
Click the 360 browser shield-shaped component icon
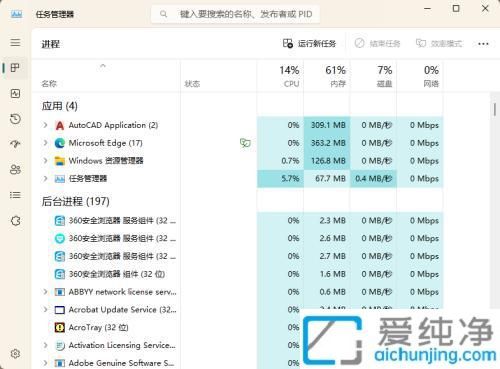(x=60, y=238)
